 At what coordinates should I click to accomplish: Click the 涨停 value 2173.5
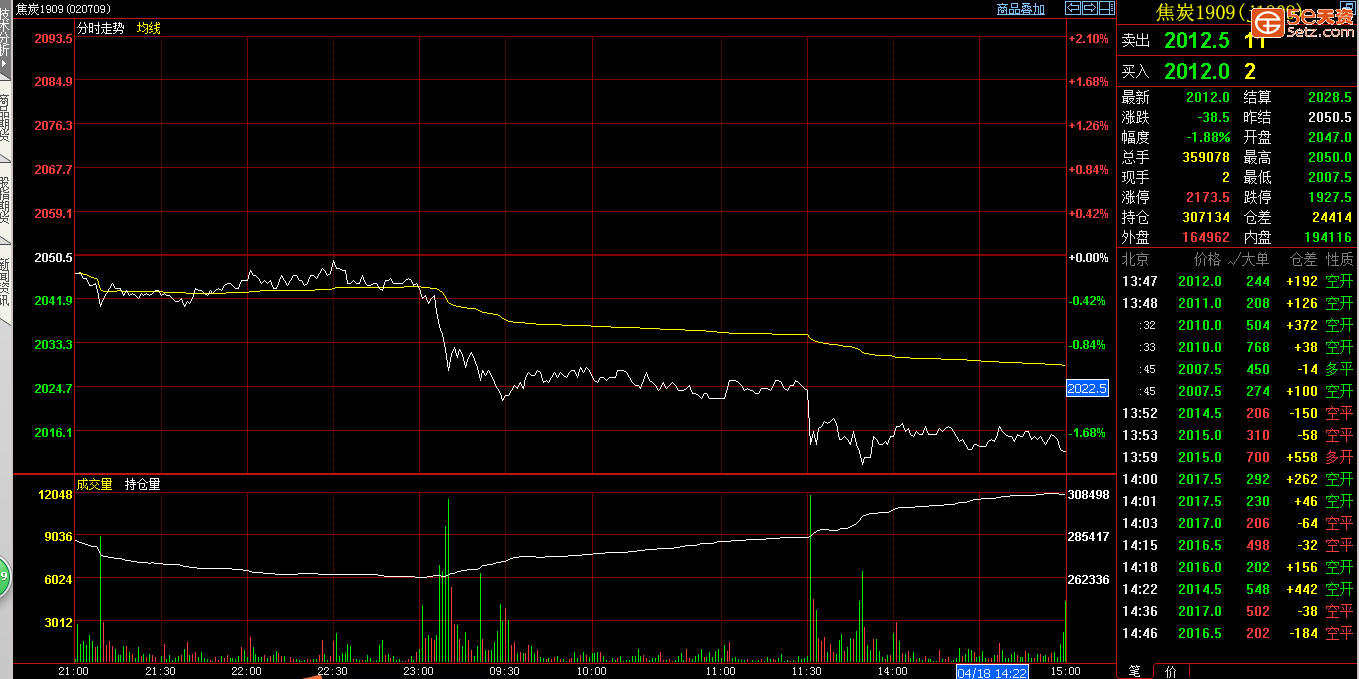pos(1208,197)
